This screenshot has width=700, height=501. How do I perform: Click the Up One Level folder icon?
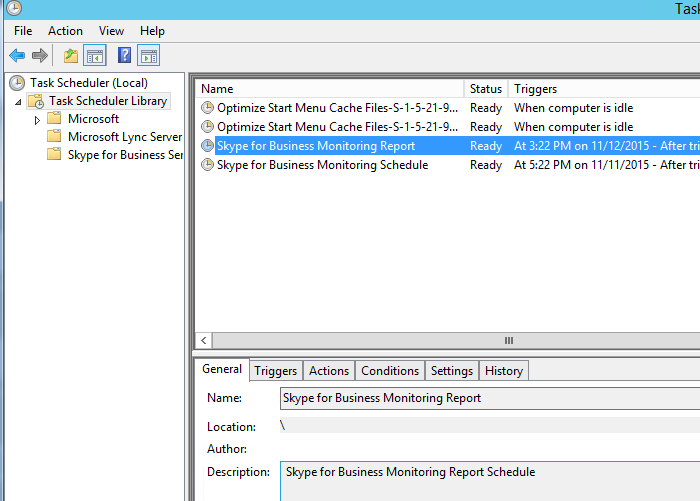coord(71,55)
